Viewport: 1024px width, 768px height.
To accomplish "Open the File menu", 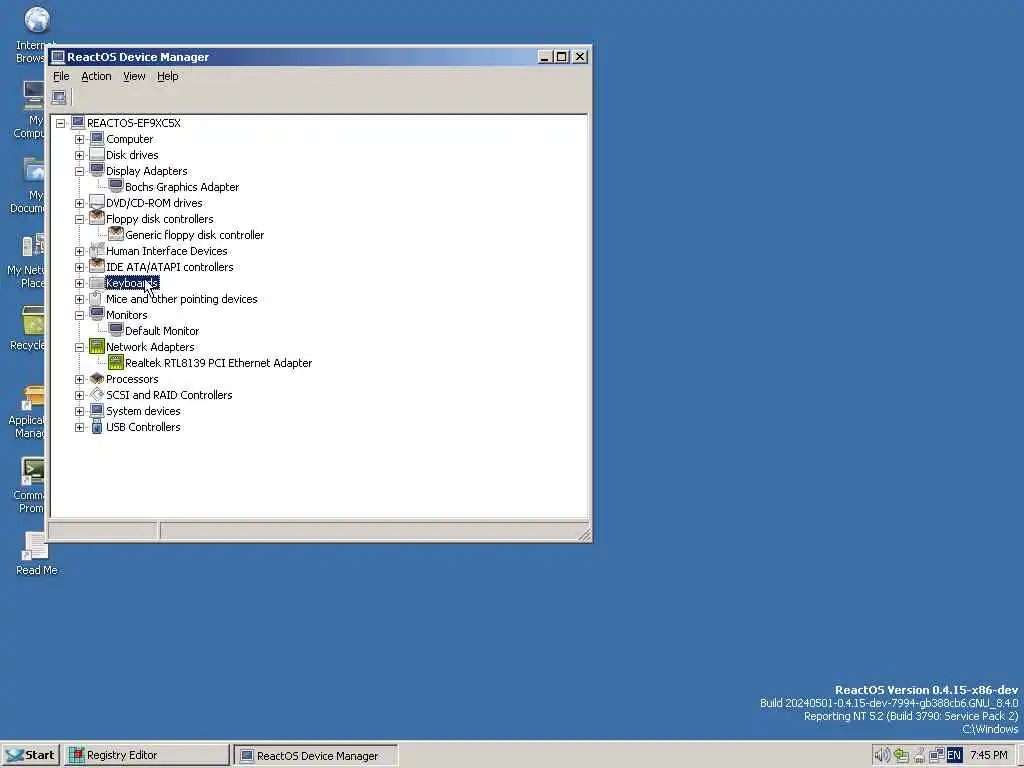I will pyautogui.click(x=61, y=76).
